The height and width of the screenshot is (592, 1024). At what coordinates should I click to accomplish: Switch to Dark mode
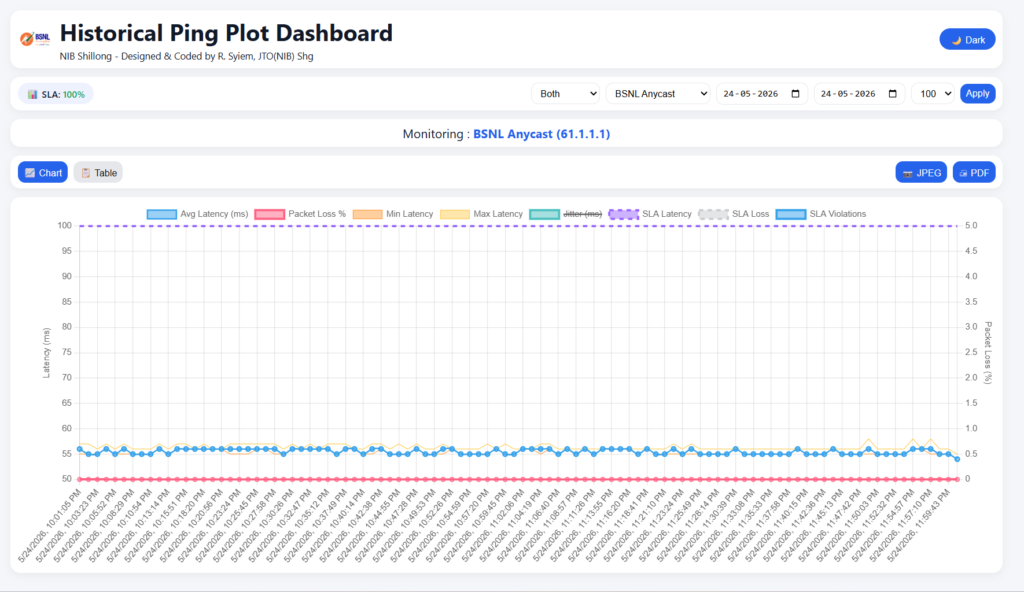[x=967, y=40]
